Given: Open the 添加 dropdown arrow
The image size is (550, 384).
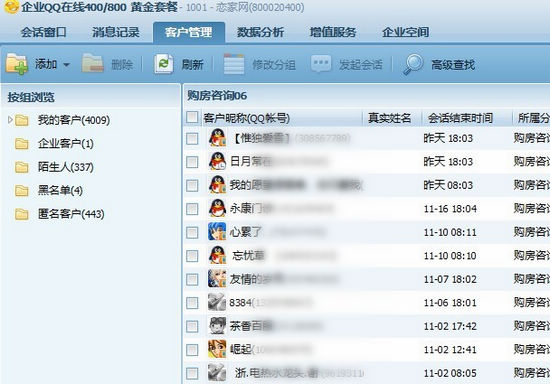Looking at the screenshot, I should (x=66, y=65).
